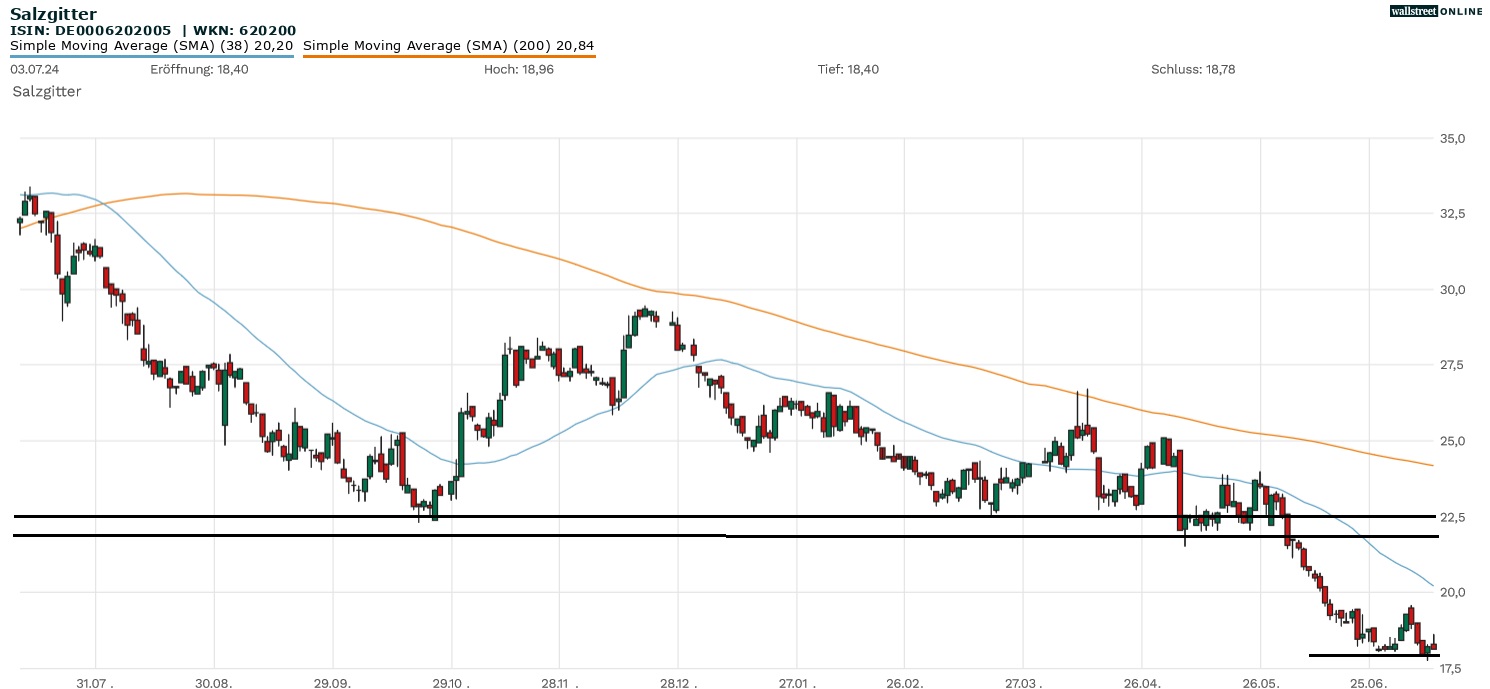
Task: Click the 29.10. date on the x-axis
Action: click(x=452, y=681)
